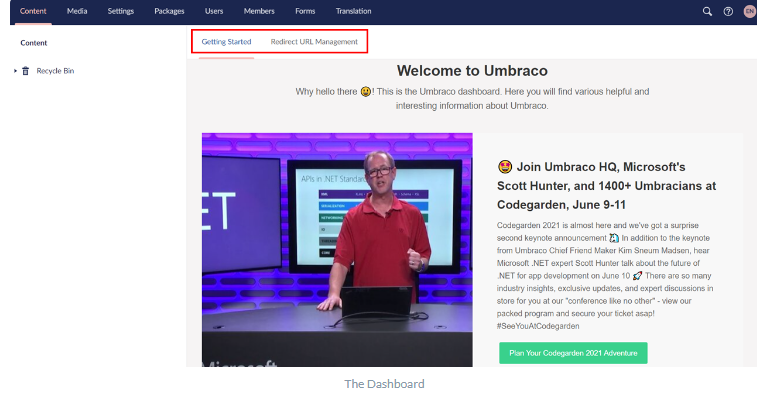This screenshot has width=757, height=402.
Task: Open the user avatar menu
Action: [x=750, y=11]
